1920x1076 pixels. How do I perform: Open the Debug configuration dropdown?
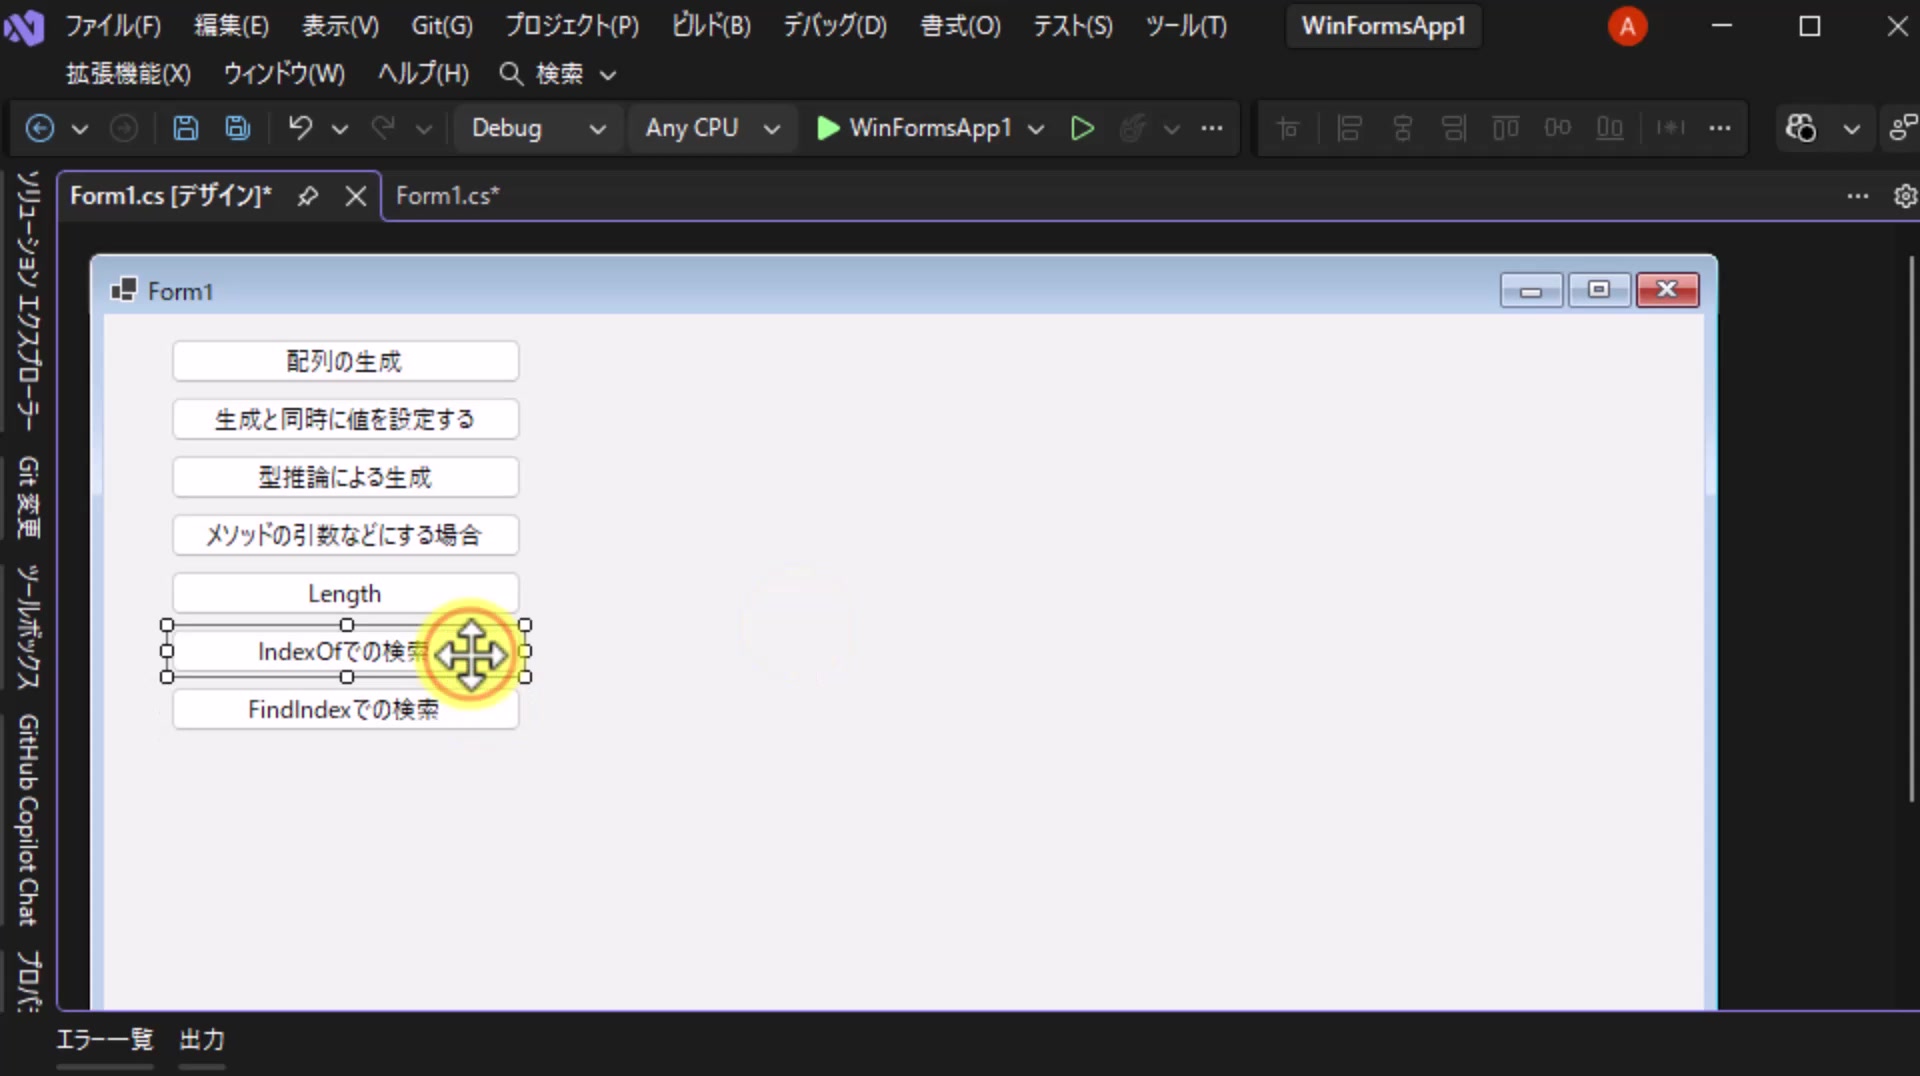click(538, 128)
